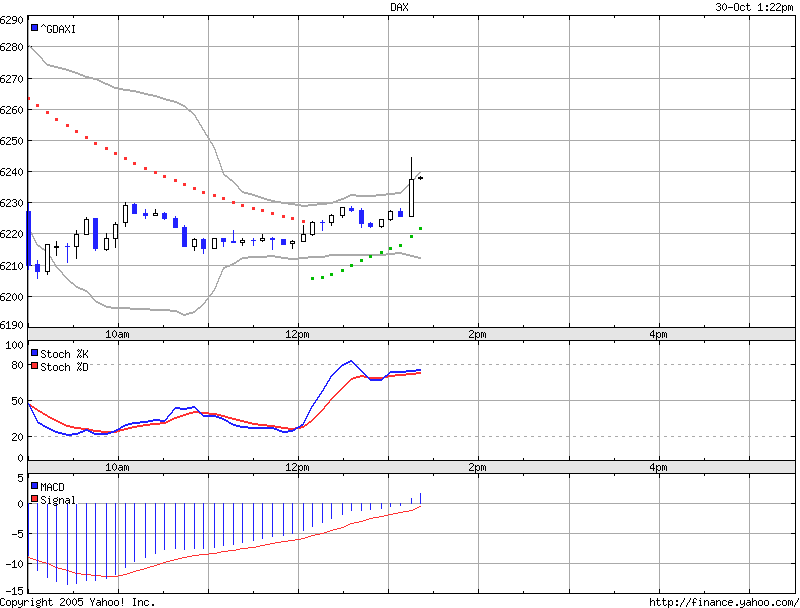
Task: Click the Copyright 2005 Yahoo! Inc. text
Action: point(77,602)
